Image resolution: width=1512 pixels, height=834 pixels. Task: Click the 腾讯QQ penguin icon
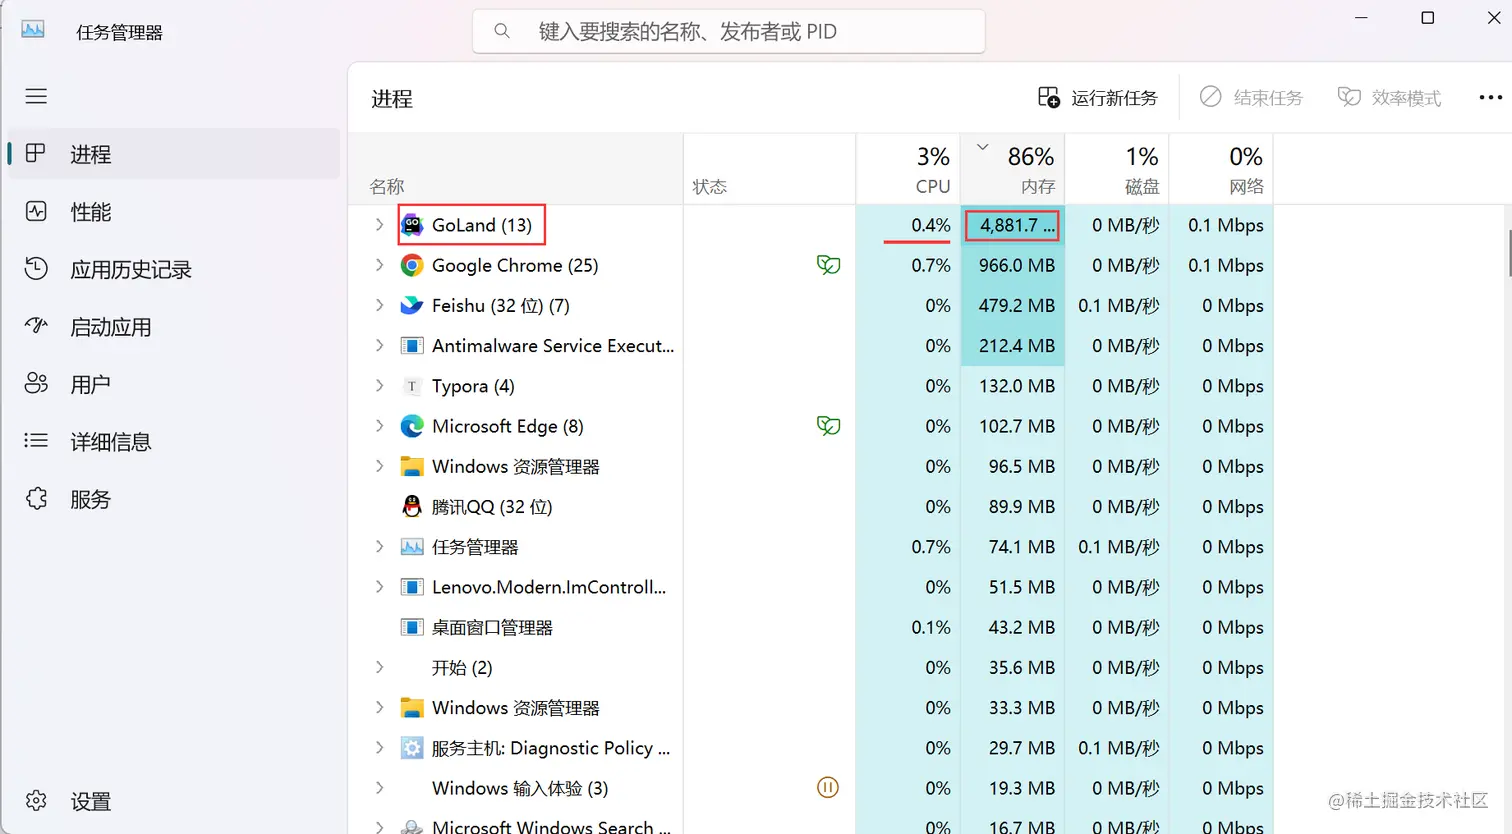pos(412,506)
